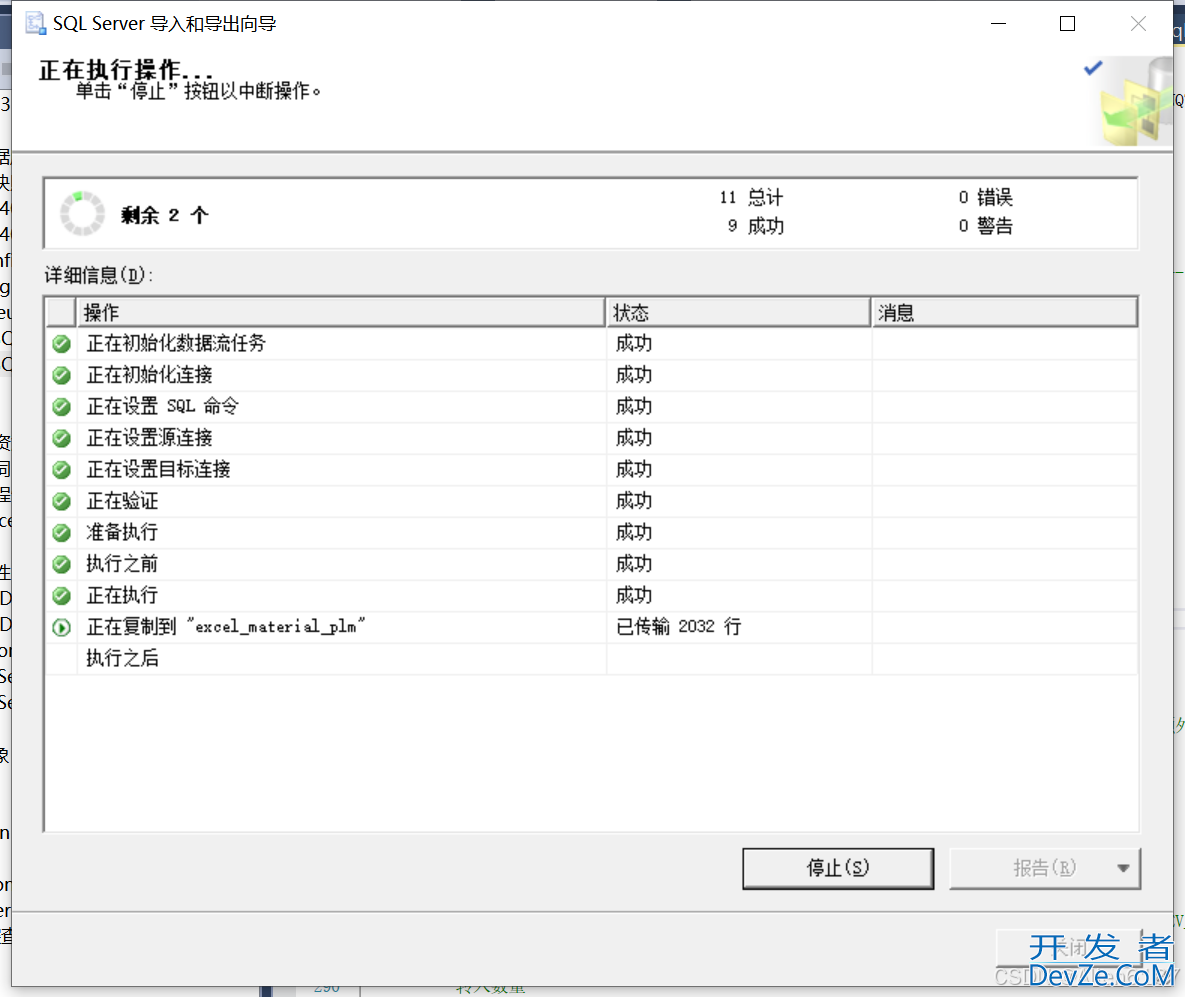Click the success icon beside 正在设置 SQL 命令
Screen dimensions: 1185x997
(61, 407)
